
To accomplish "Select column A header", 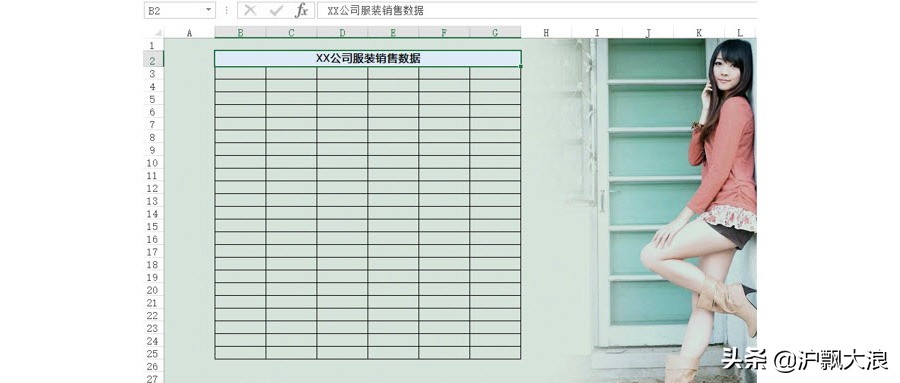I will coord(189,33).
